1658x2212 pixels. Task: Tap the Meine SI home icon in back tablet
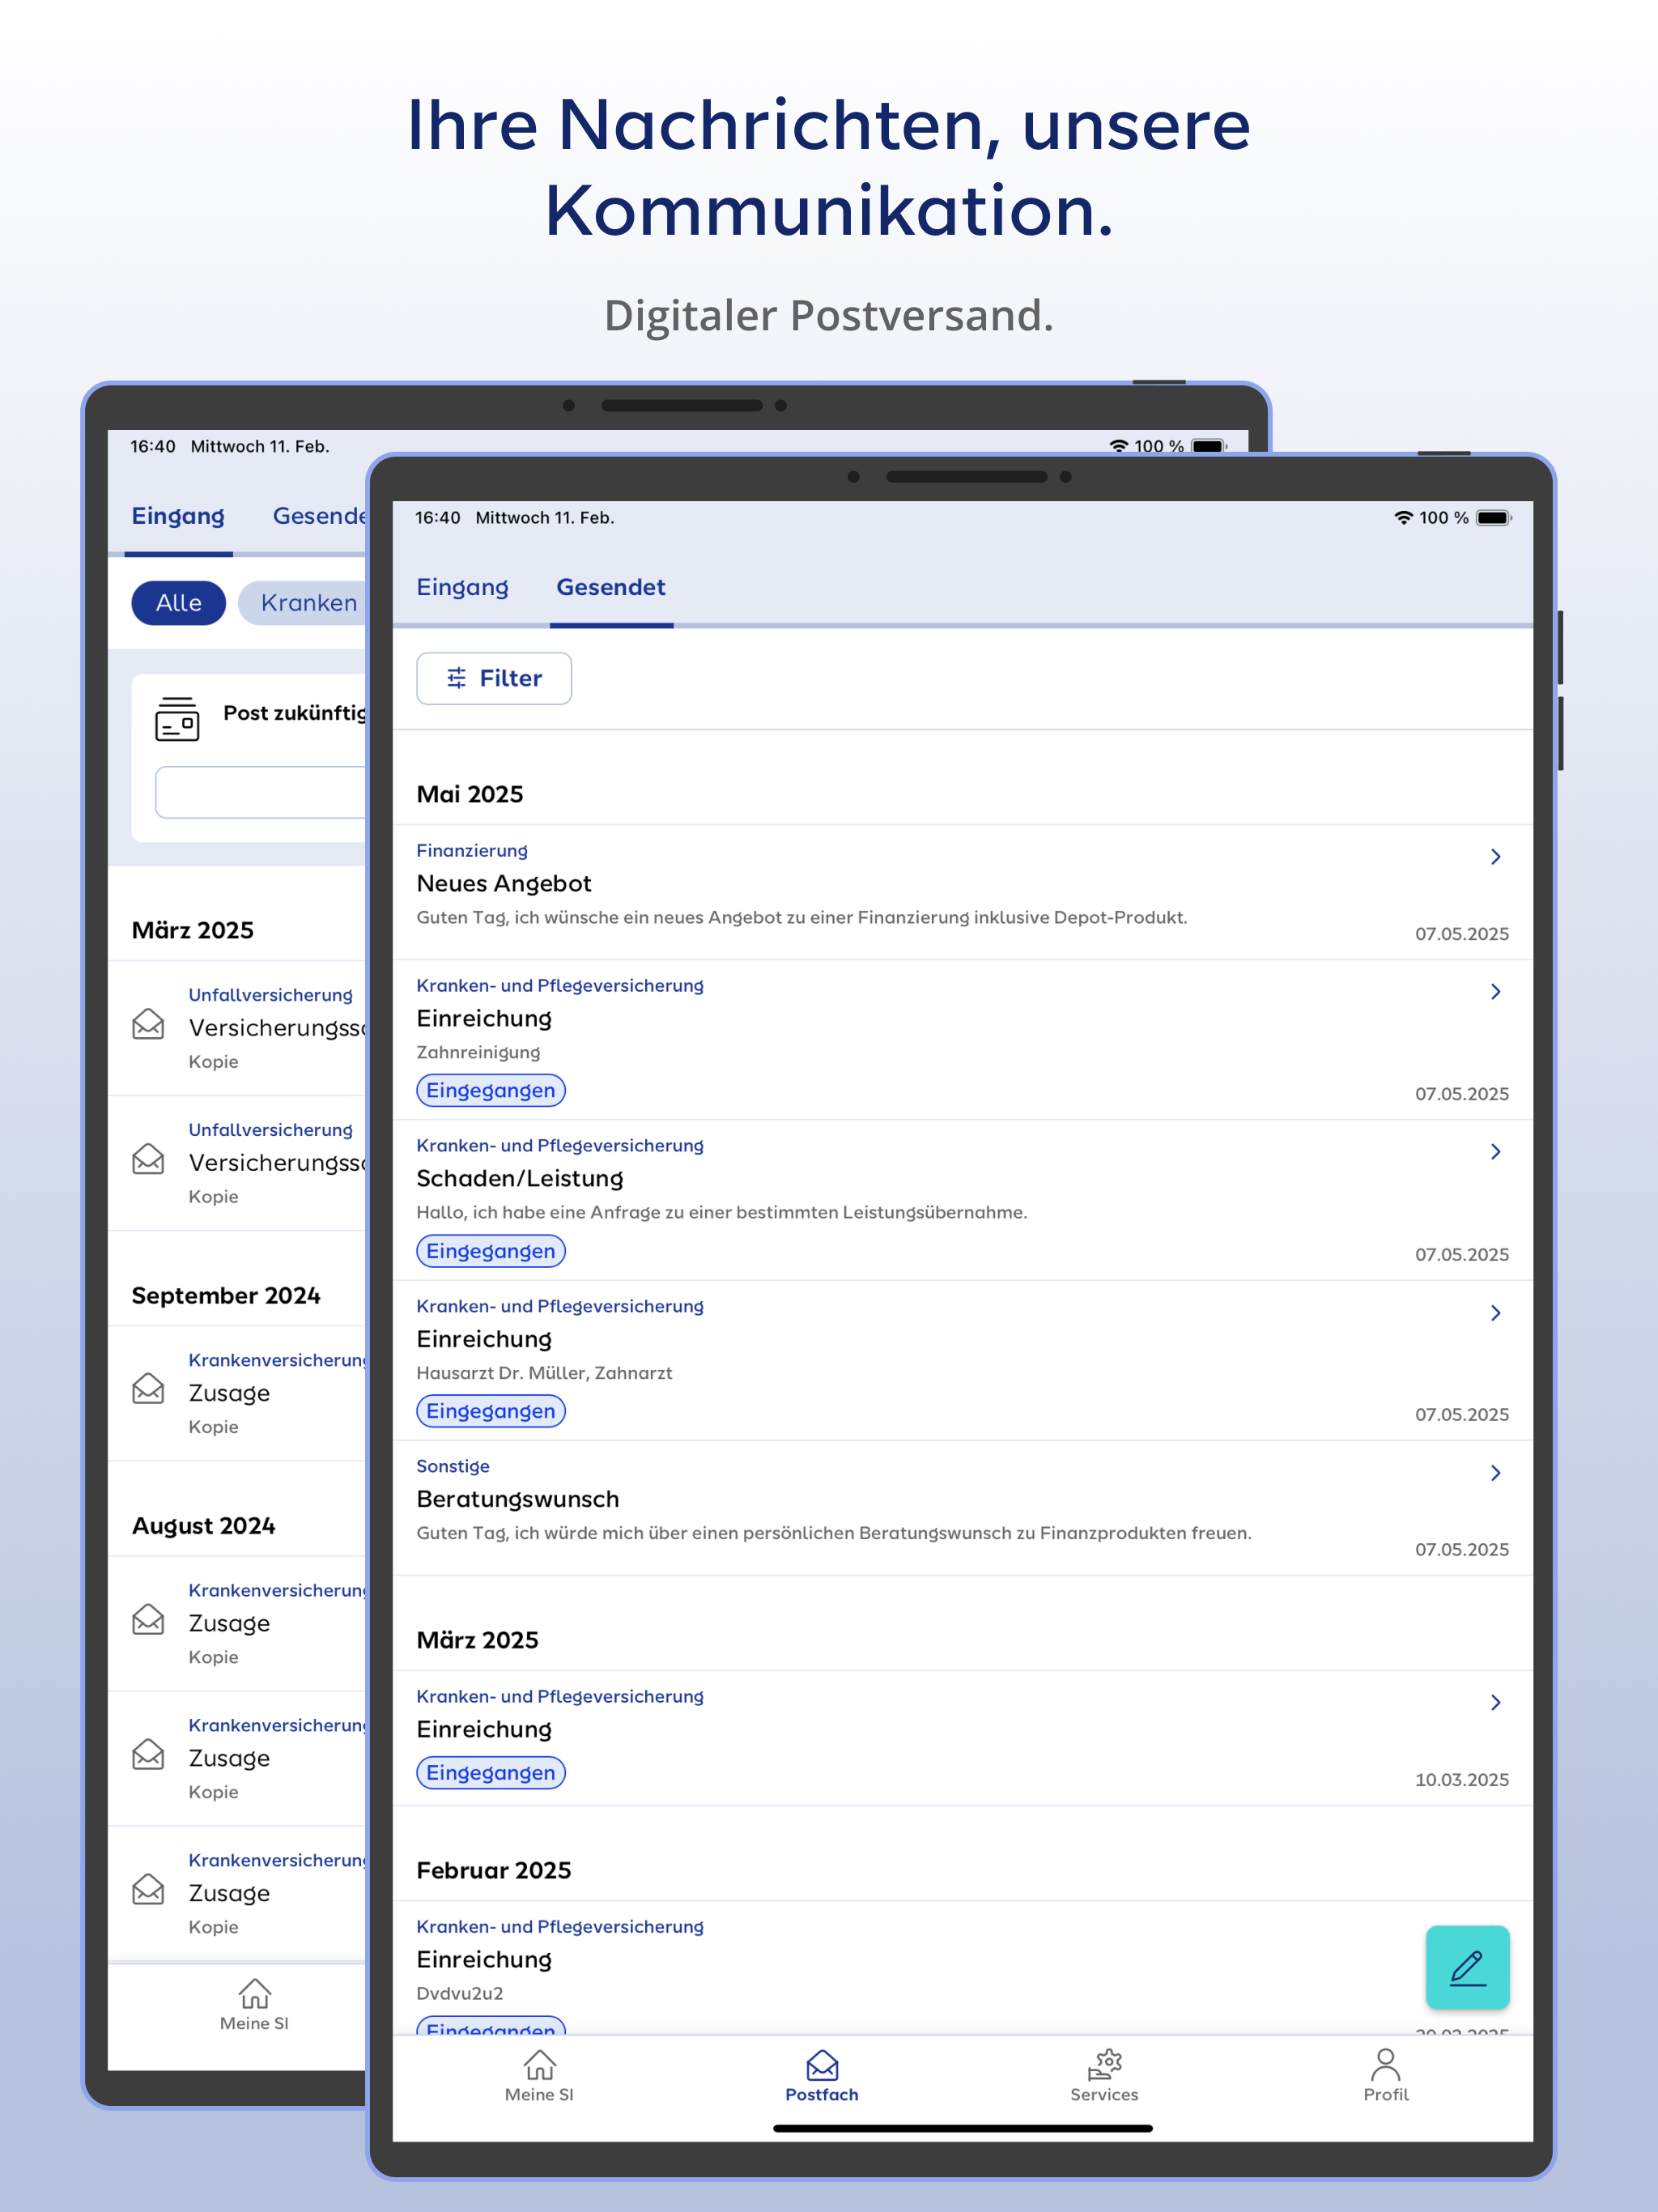tap(254, 1993)
